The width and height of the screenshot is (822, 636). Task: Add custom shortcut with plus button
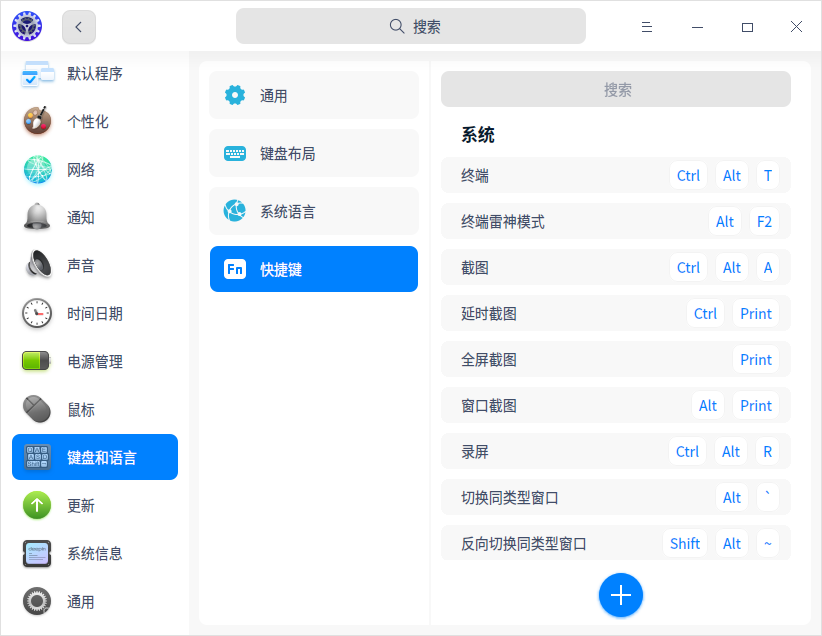621,595
